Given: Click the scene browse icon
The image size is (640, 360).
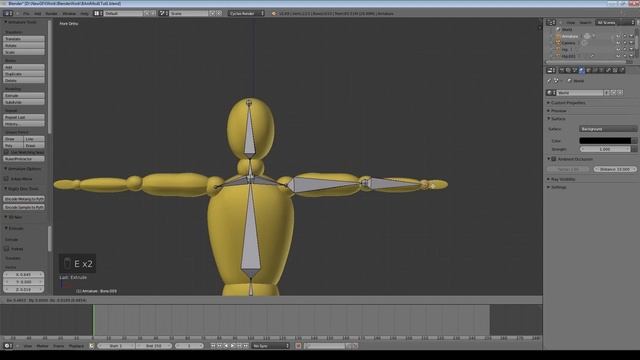Looking at the screenshot, I should pos(163,13).
